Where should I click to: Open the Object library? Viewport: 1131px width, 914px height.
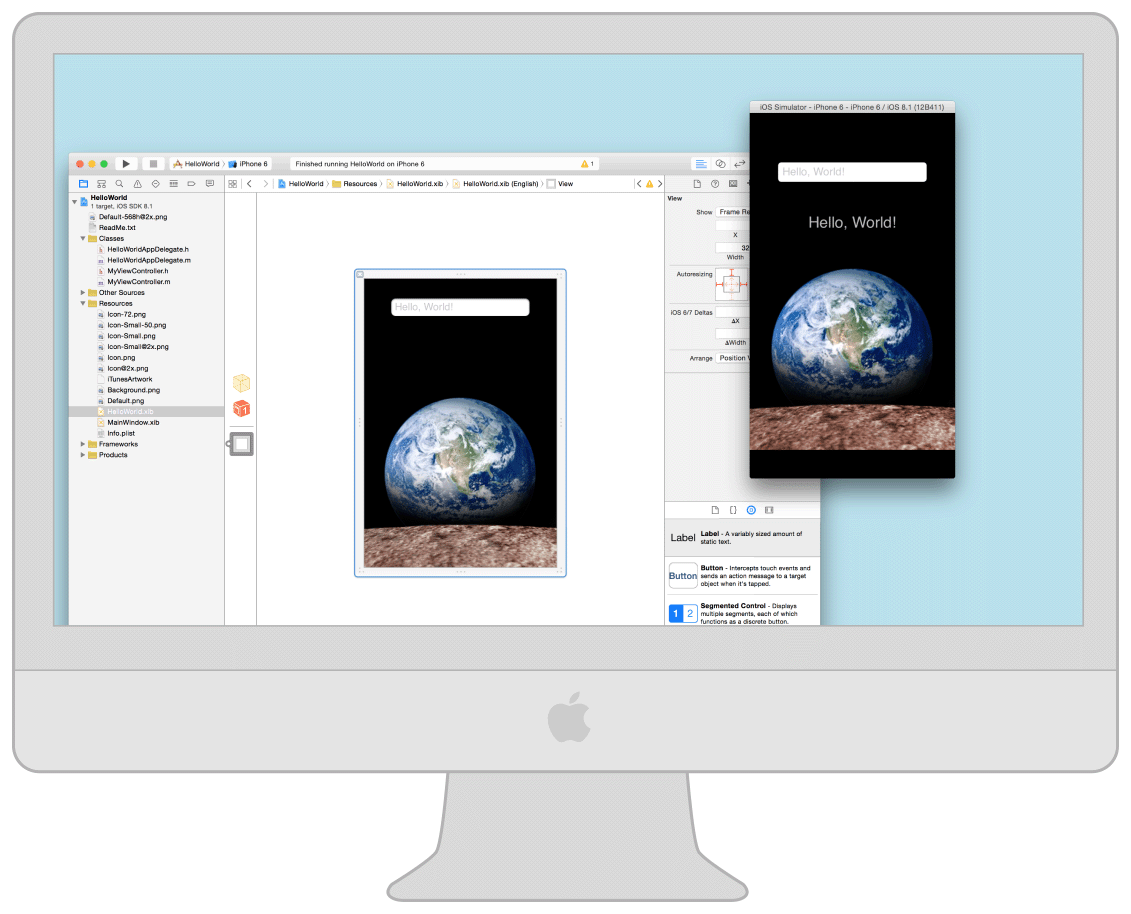[751, 510]
